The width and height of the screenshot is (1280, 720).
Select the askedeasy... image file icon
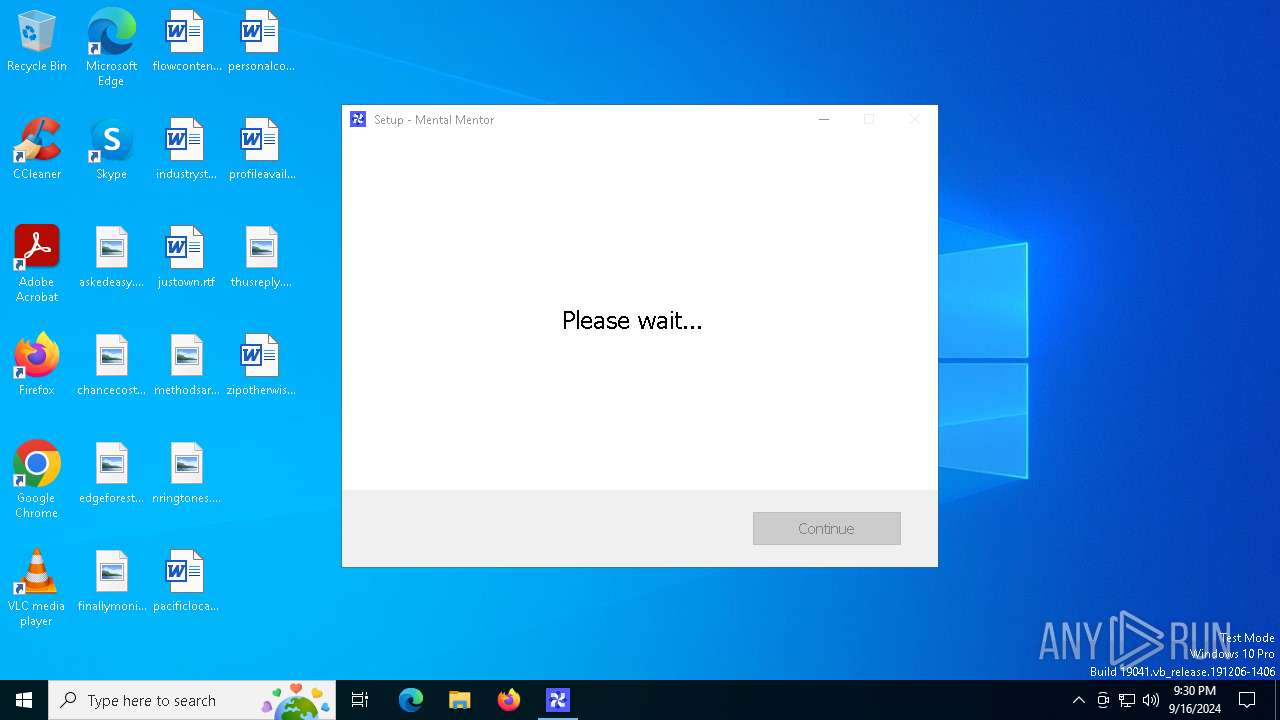click(x=111, y=257)
